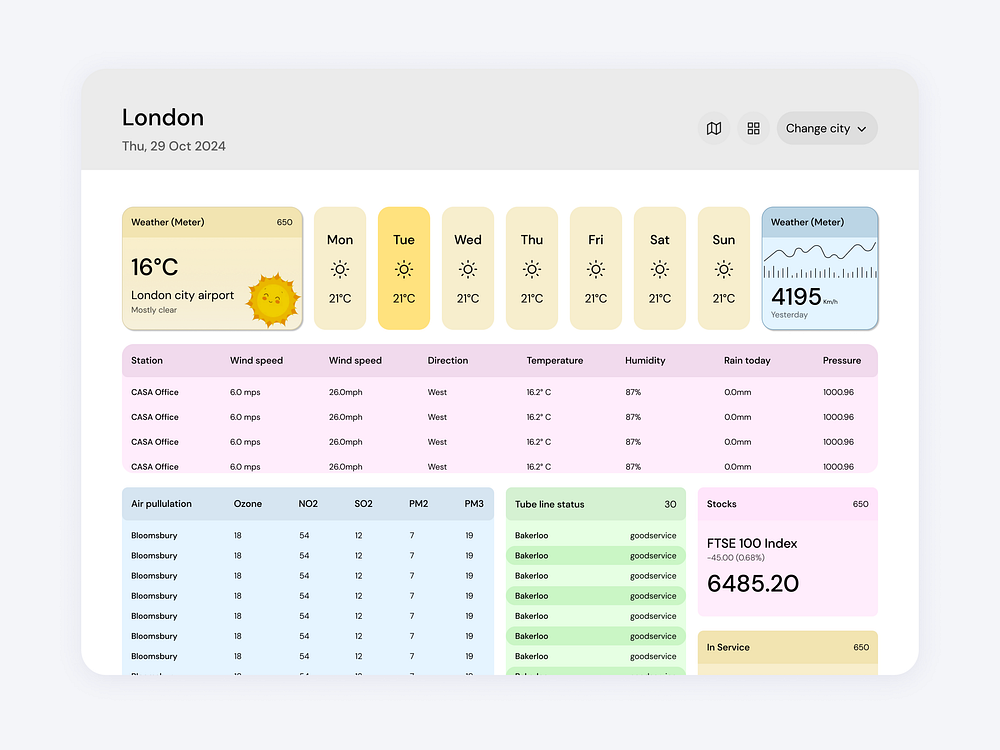Click the goodservice label for Bakerloo
The height and width of the screenshot is (750, 1000).
point(653,535)
